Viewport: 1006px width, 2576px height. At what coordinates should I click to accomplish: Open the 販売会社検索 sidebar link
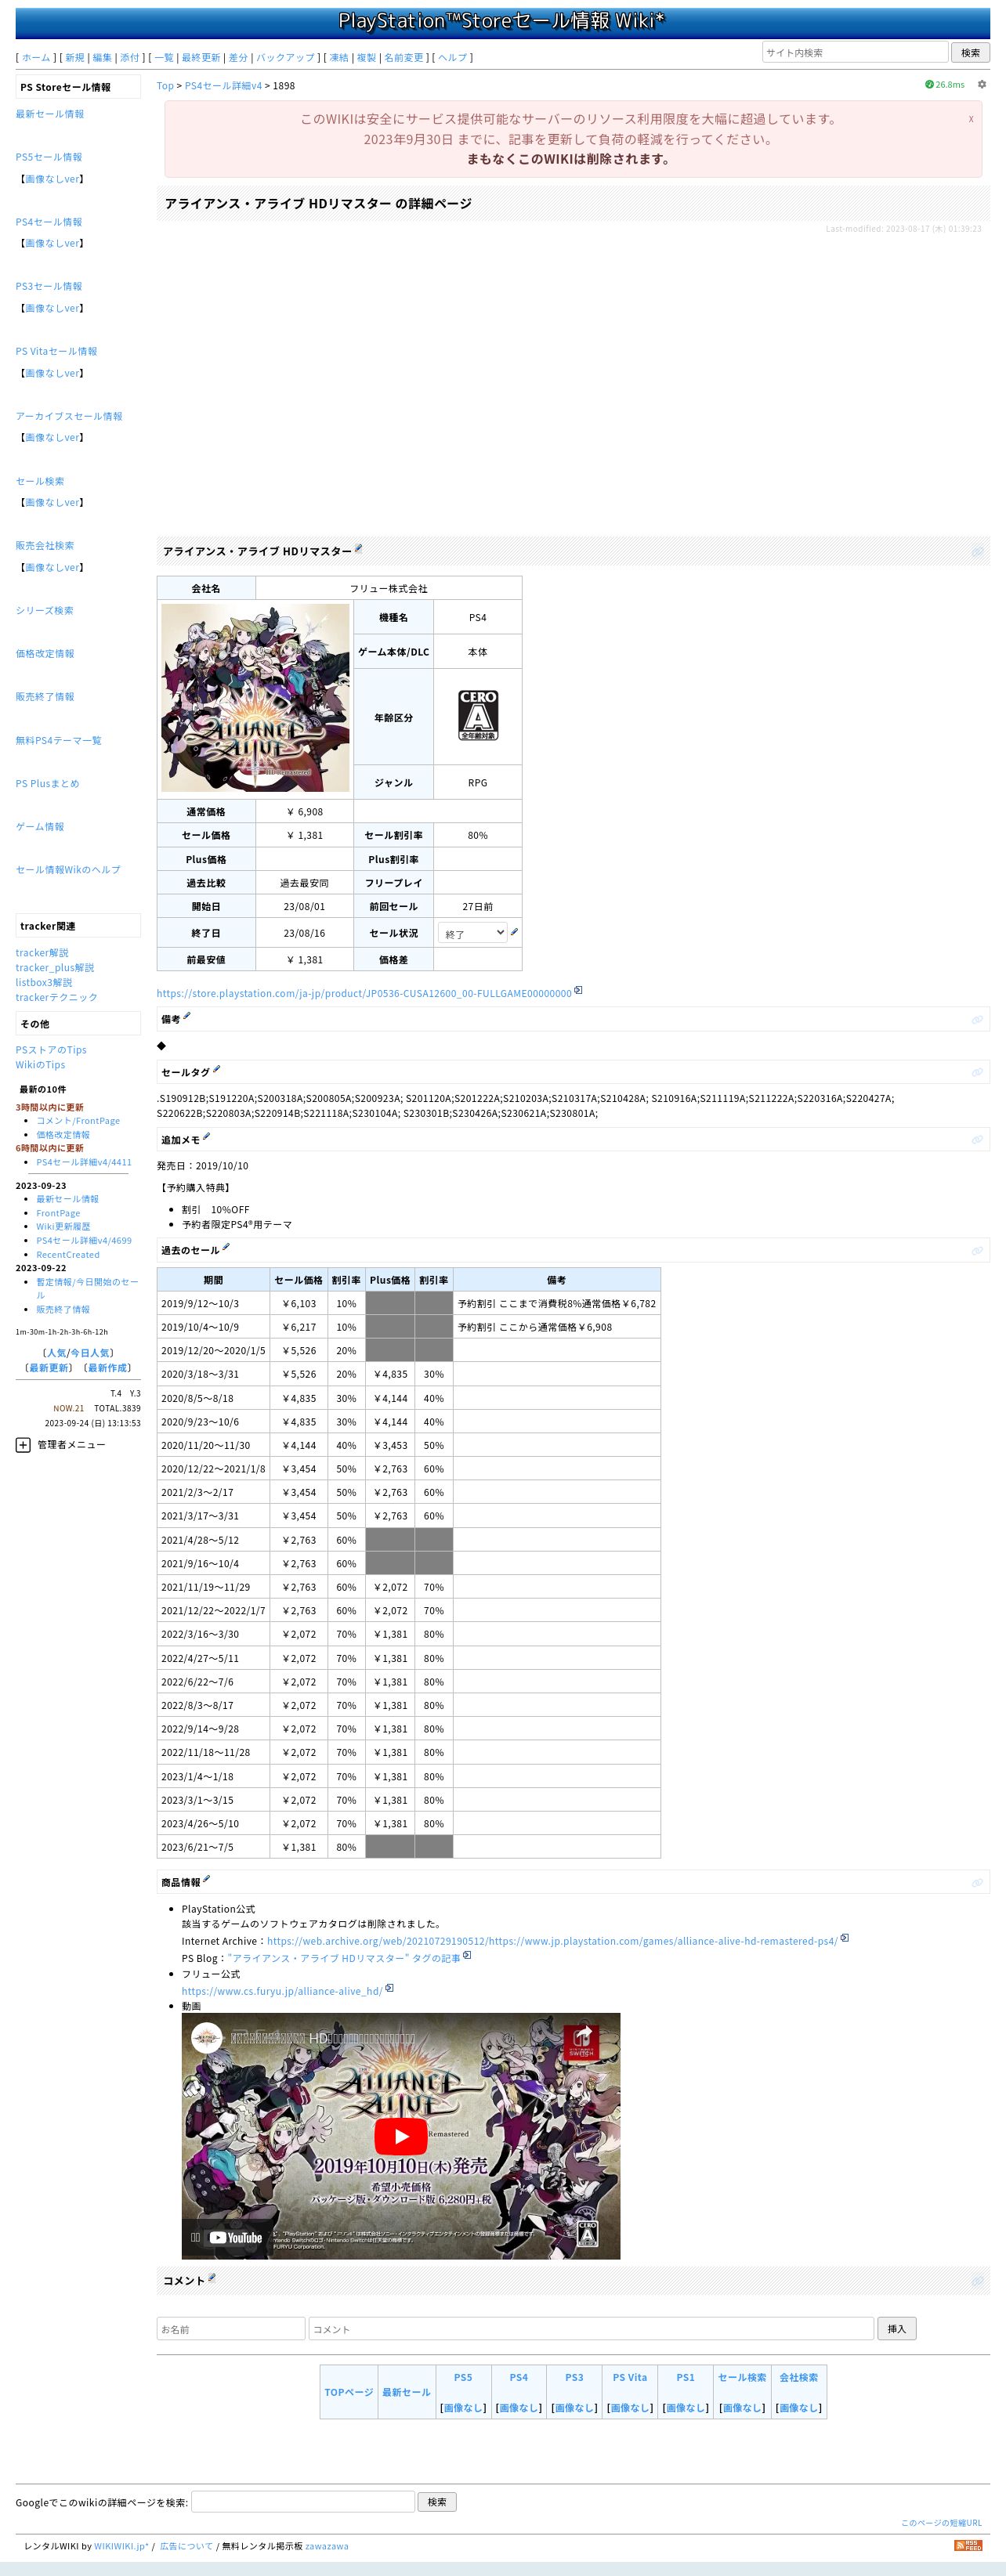pyautogui.click(x=45, y=546)
